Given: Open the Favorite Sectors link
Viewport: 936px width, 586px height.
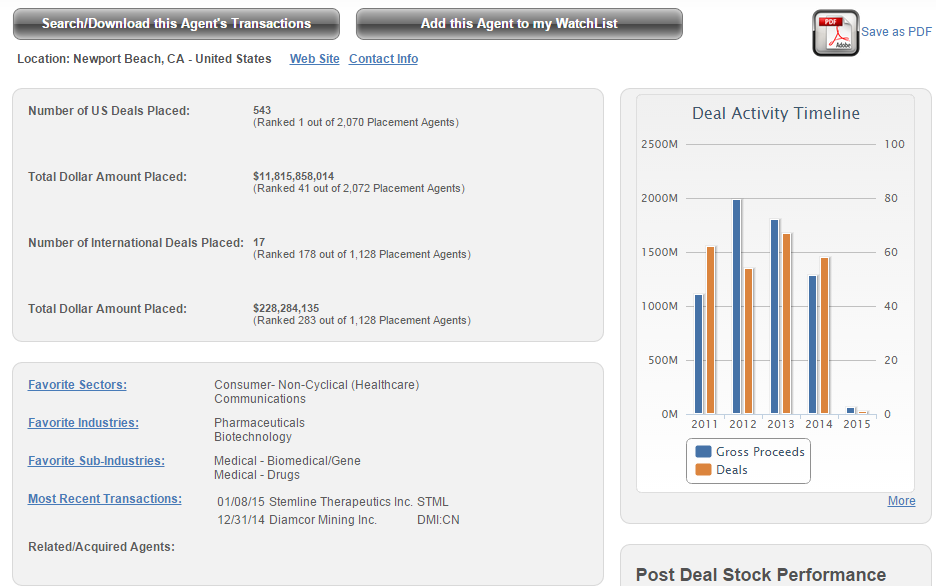Looking at the screenshot, I should [x=77, y=385].
